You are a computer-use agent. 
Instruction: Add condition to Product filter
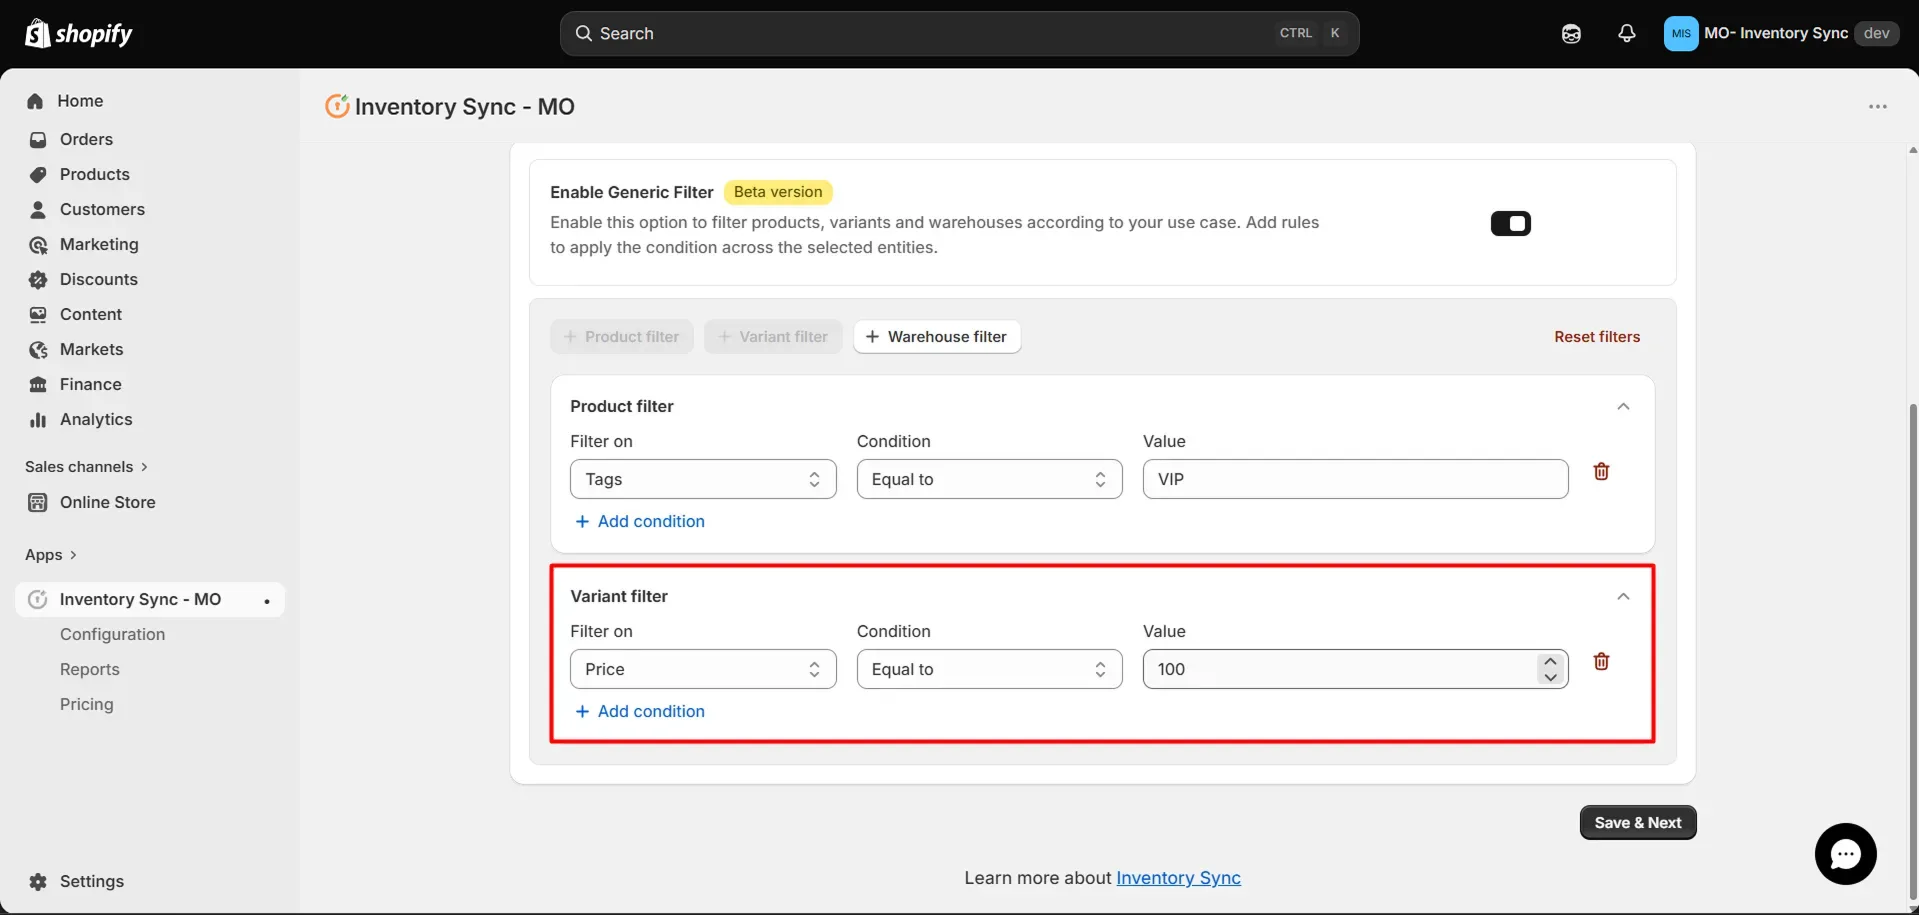[x=640, y=521]
